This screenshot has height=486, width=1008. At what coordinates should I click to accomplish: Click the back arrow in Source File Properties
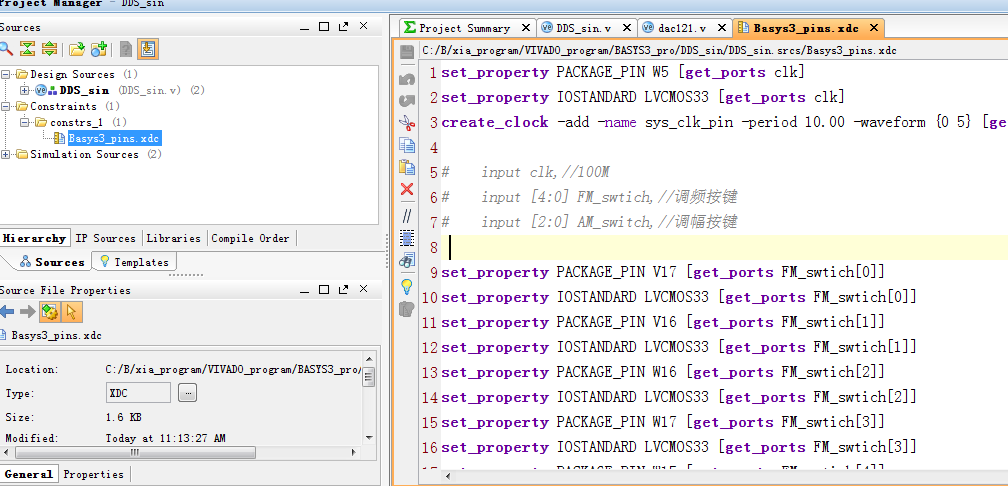click(x=7, y=312)
